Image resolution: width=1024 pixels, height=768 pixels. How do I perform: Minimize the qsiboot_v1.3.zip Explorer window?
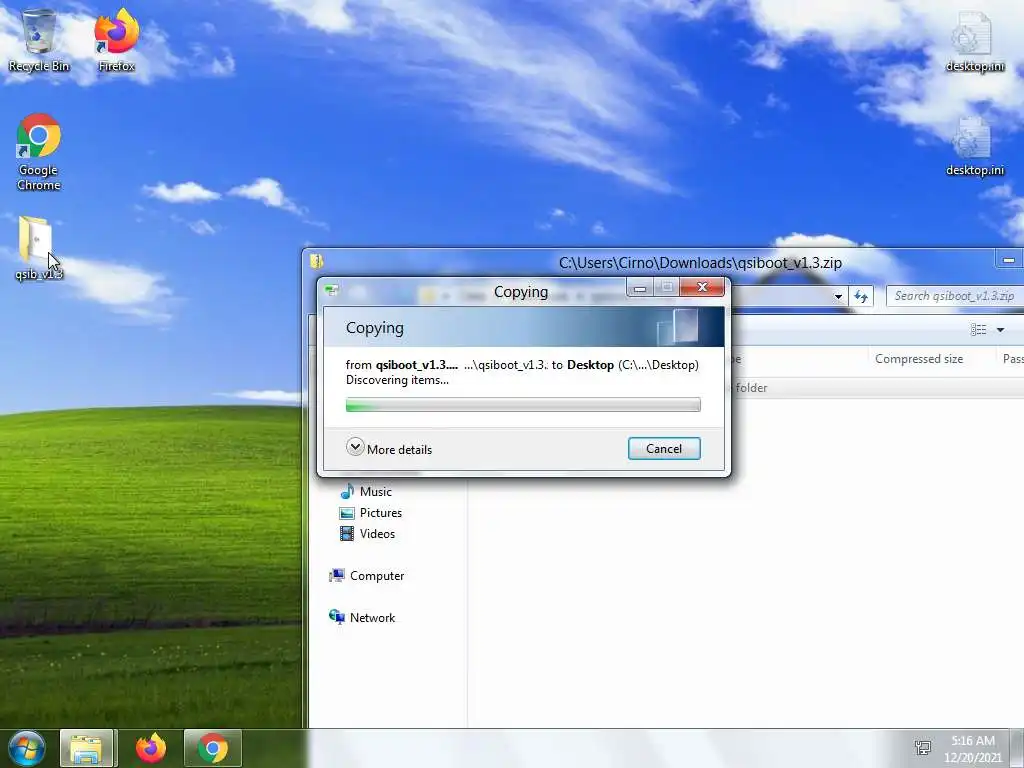point(1008,260)
